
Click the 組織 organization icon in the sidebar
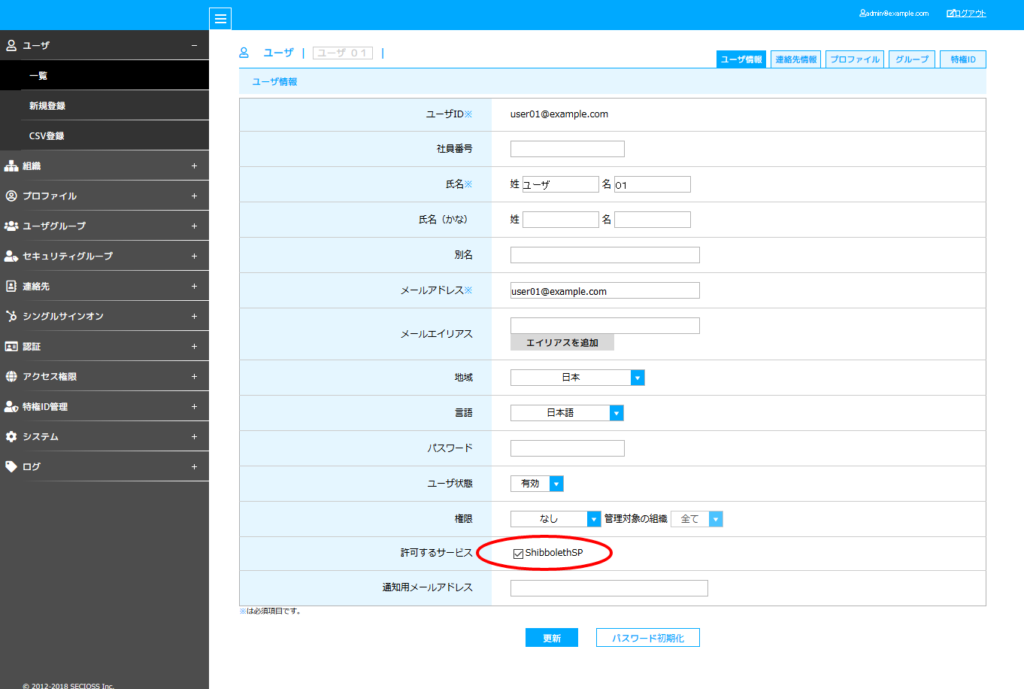click(x=12, y=164)
